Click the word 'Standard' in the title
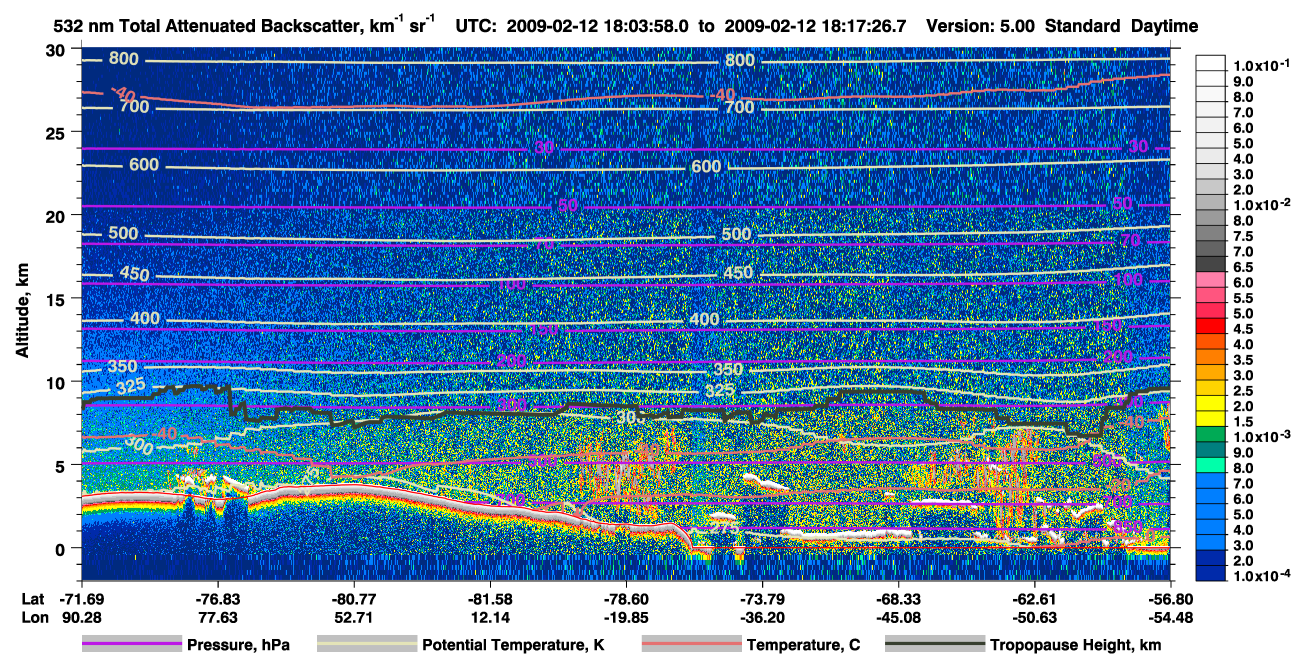This screenshot has width=1300, height=667. pyautogui.click(x=1080, y=26)
